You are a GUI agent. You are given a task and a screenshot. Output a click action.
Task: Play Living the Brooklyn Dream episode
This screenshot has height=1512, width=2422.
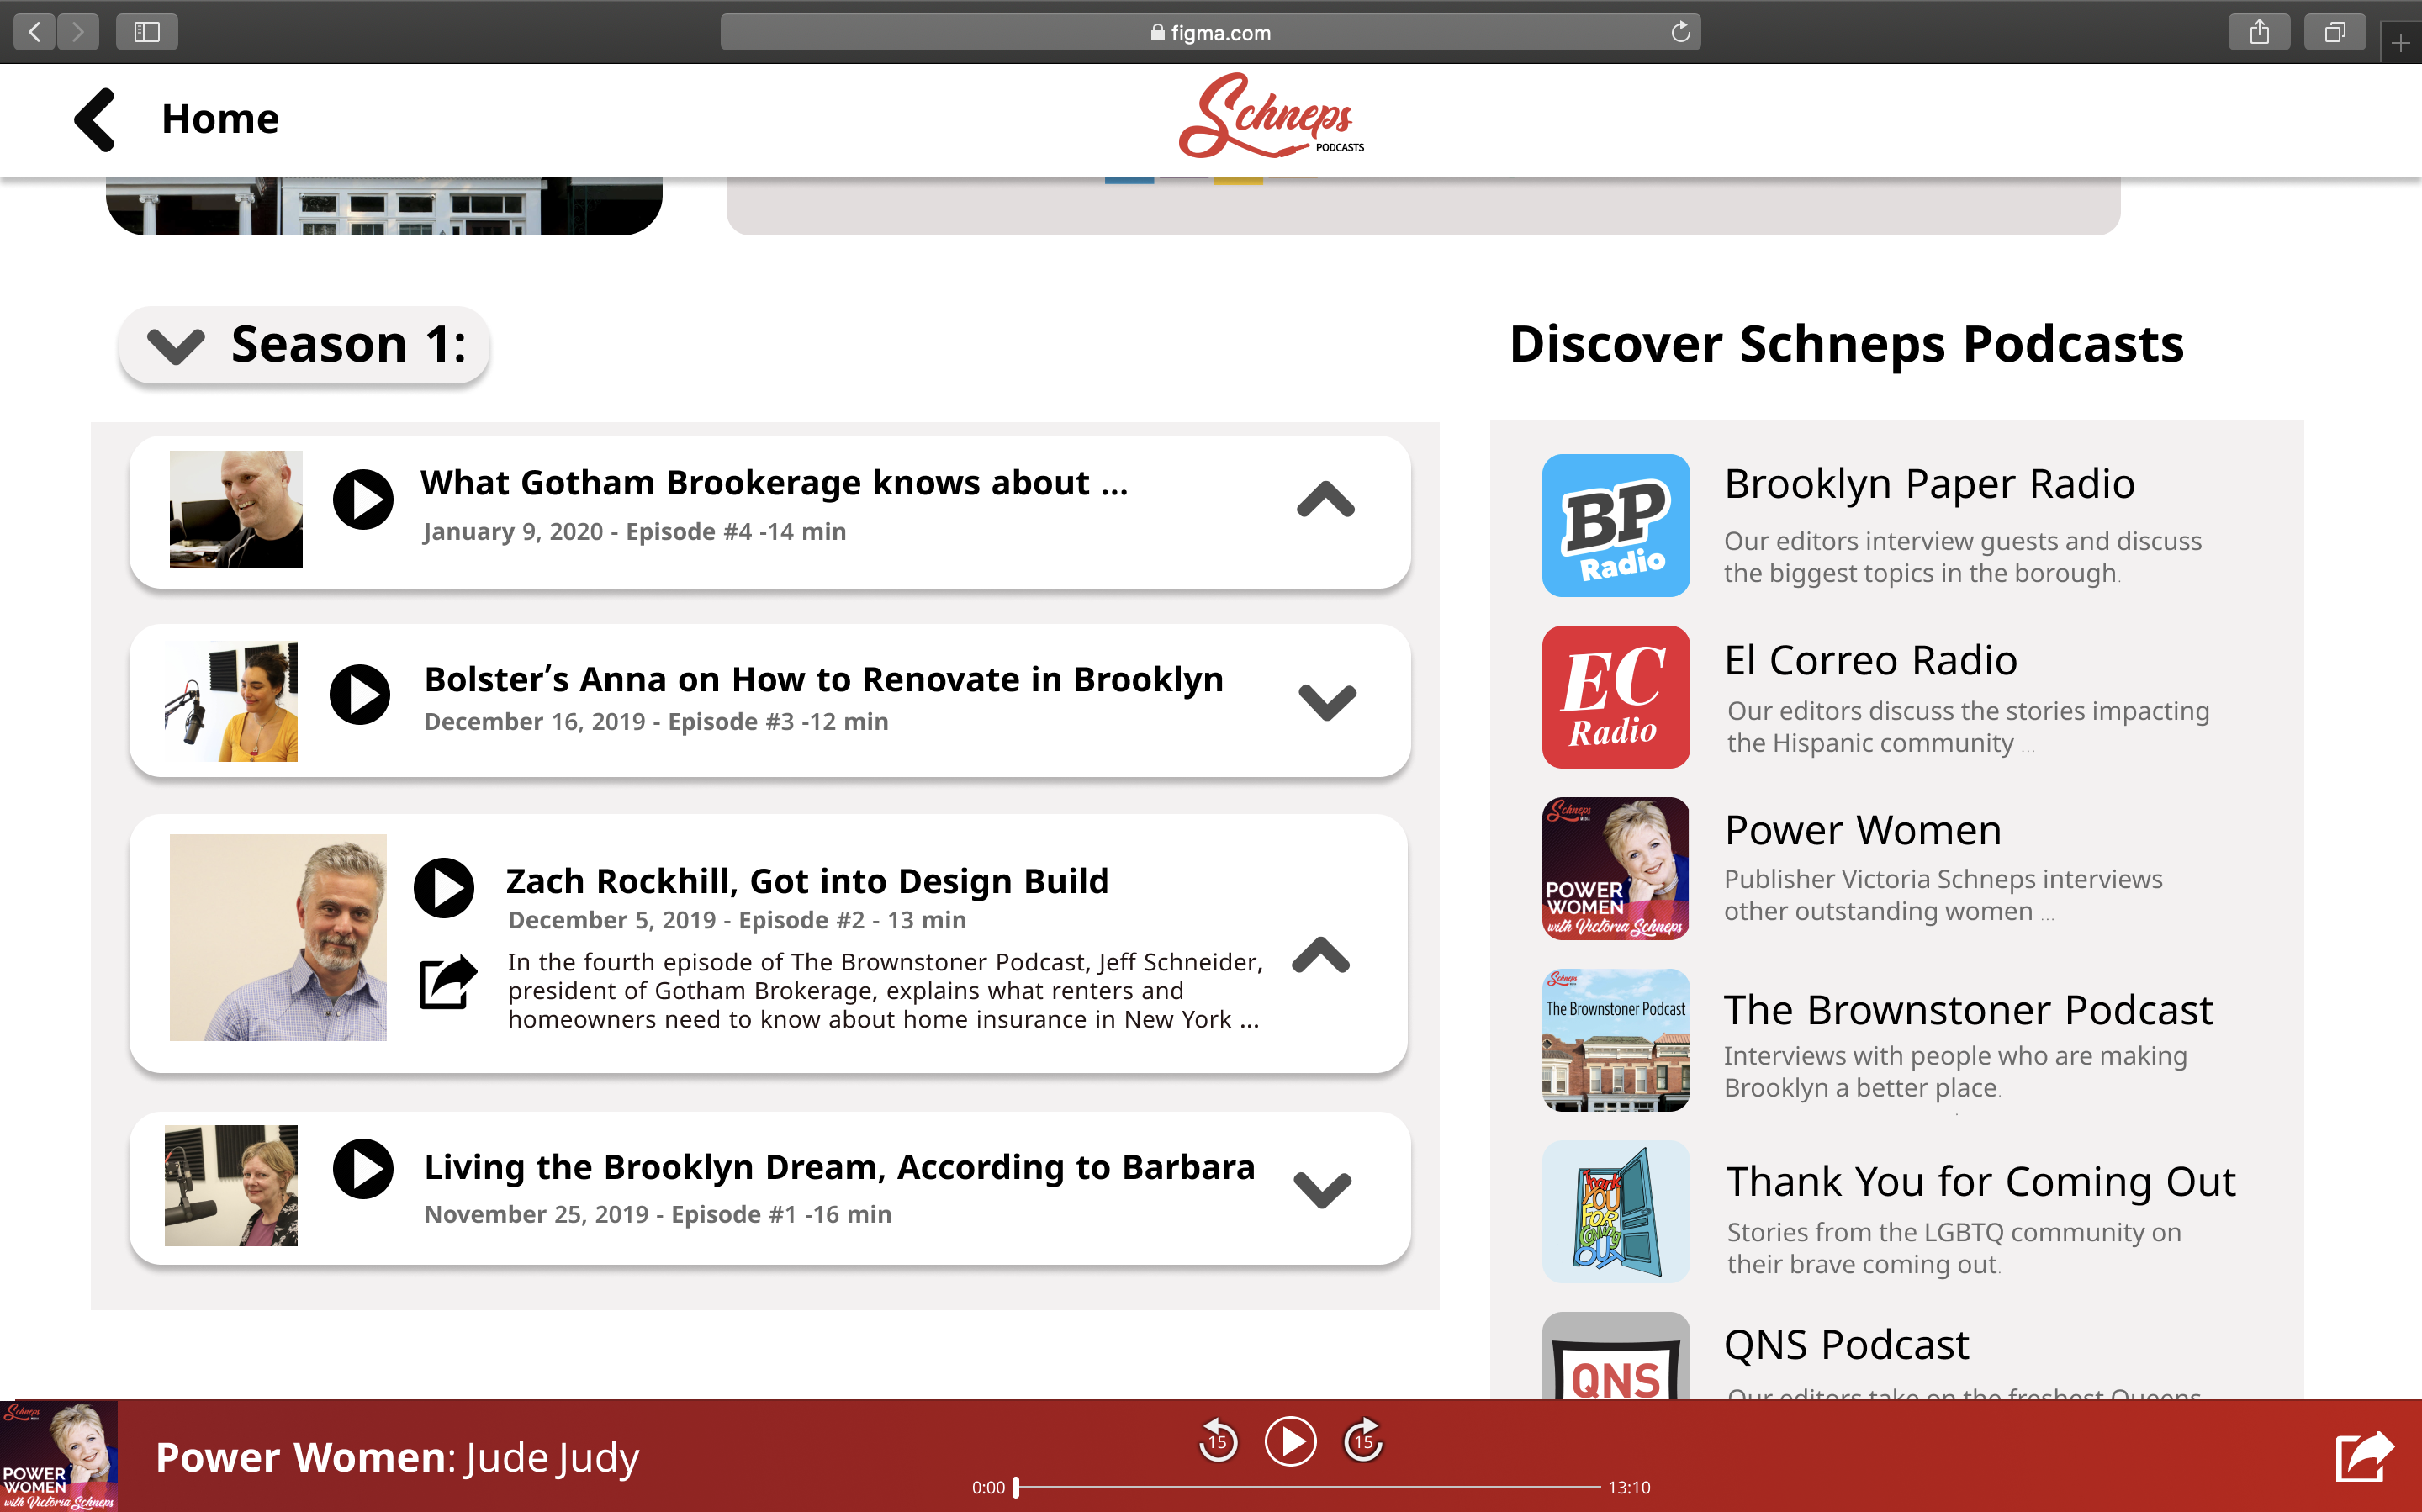pyautogui.click(x=363, y=1168)
